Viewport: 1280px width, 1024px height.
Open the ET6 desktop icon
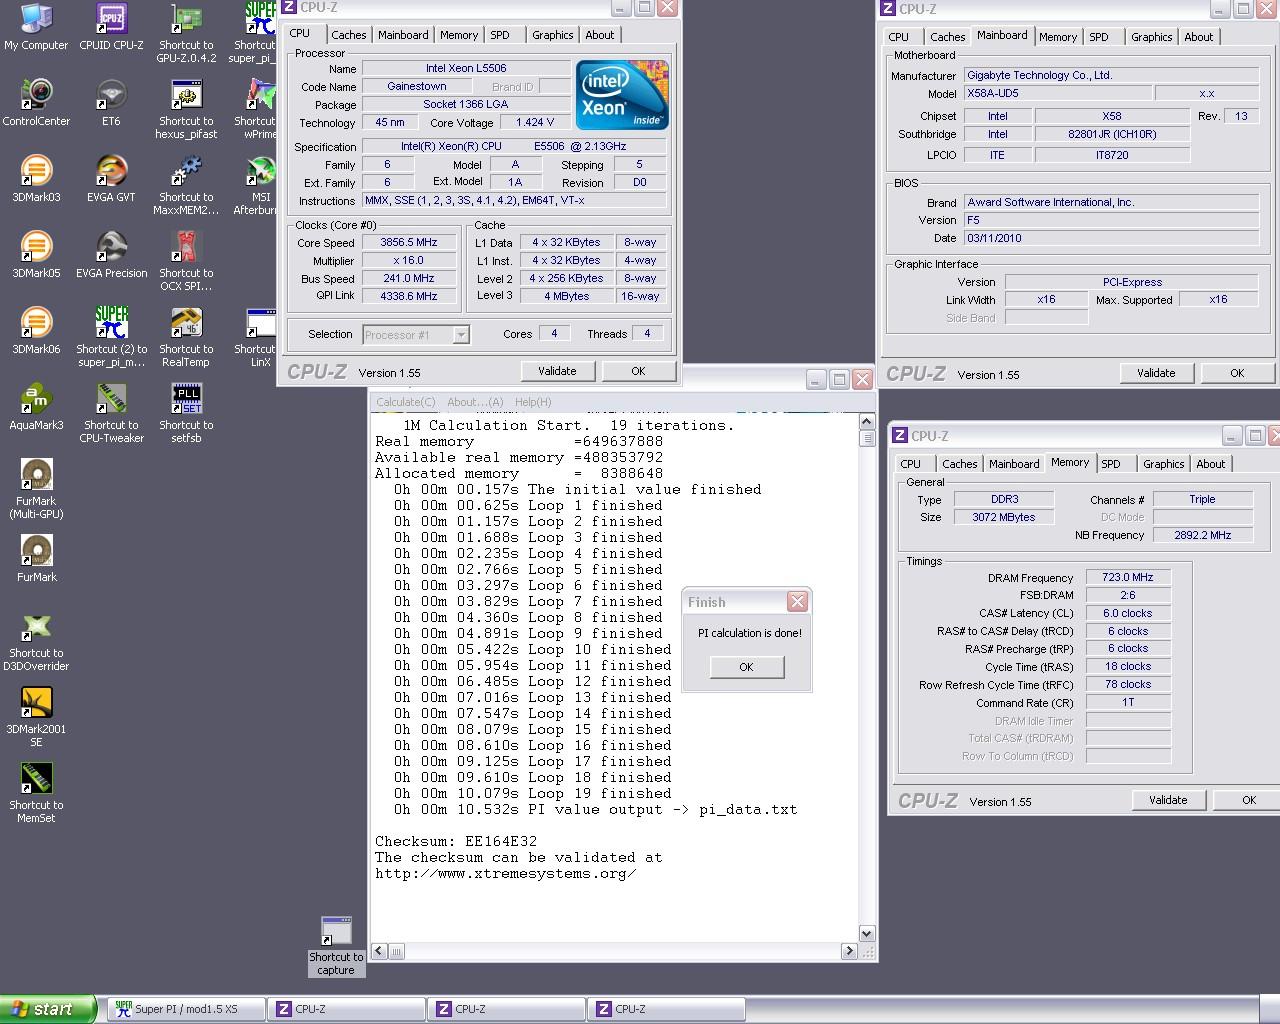(111, 103)
